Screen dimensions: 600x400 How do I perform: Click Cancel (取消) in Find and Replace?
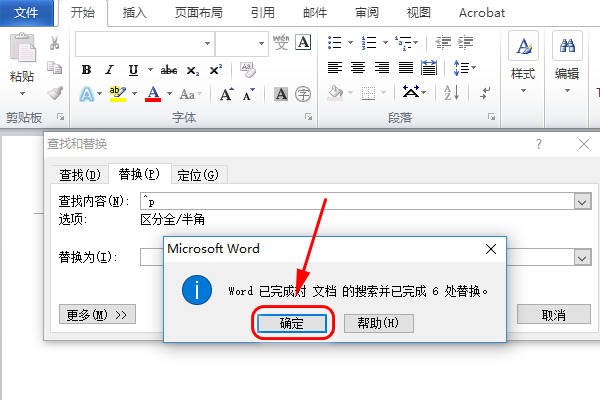554,315
